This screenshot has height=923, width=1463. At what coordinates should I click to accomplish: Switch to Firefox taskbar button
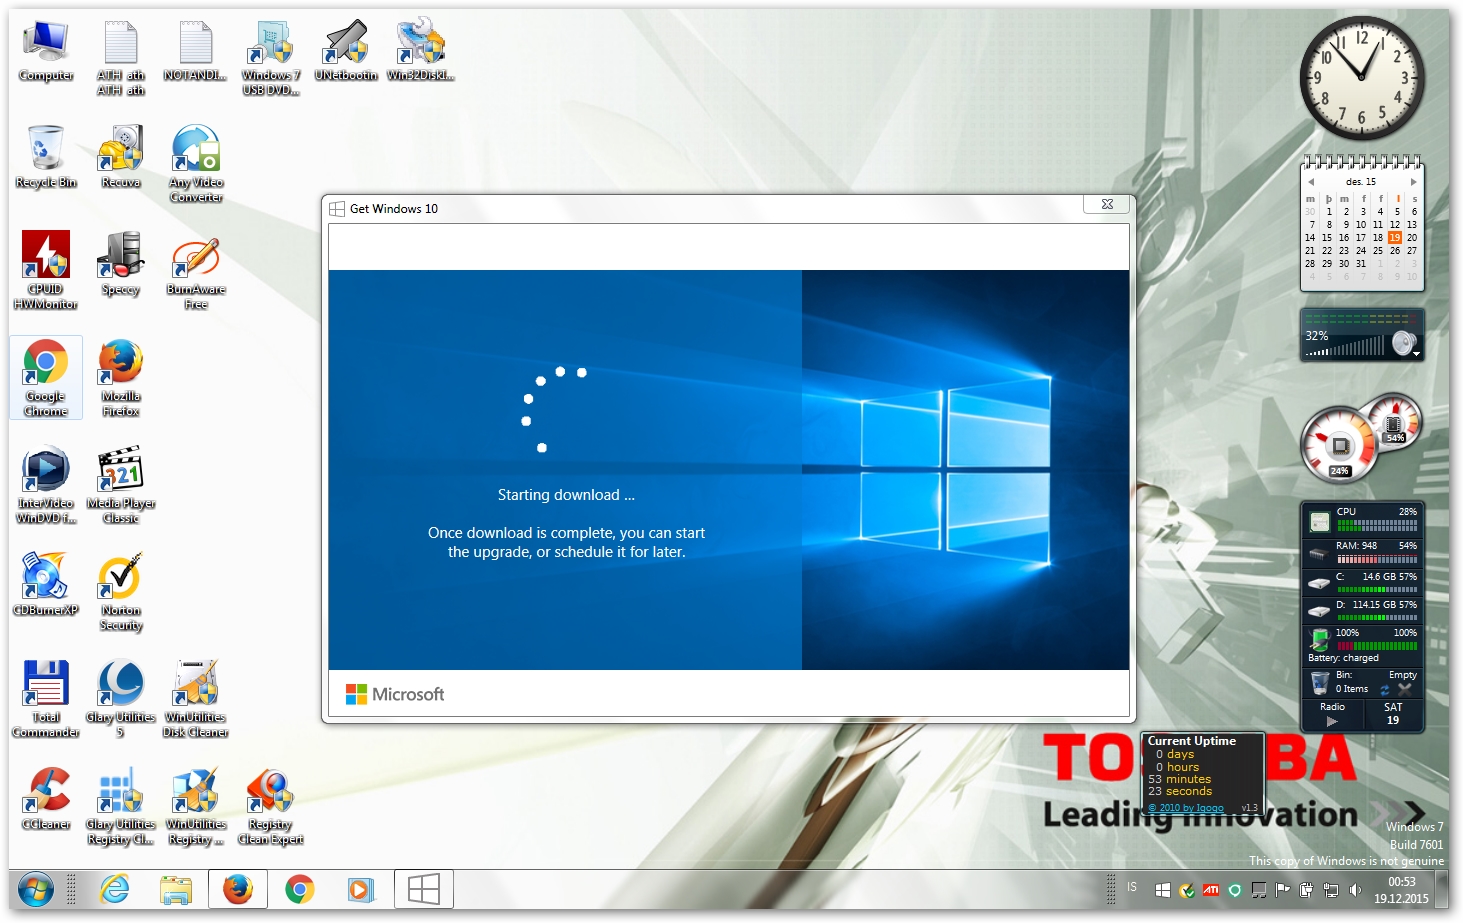coord(238,889)
